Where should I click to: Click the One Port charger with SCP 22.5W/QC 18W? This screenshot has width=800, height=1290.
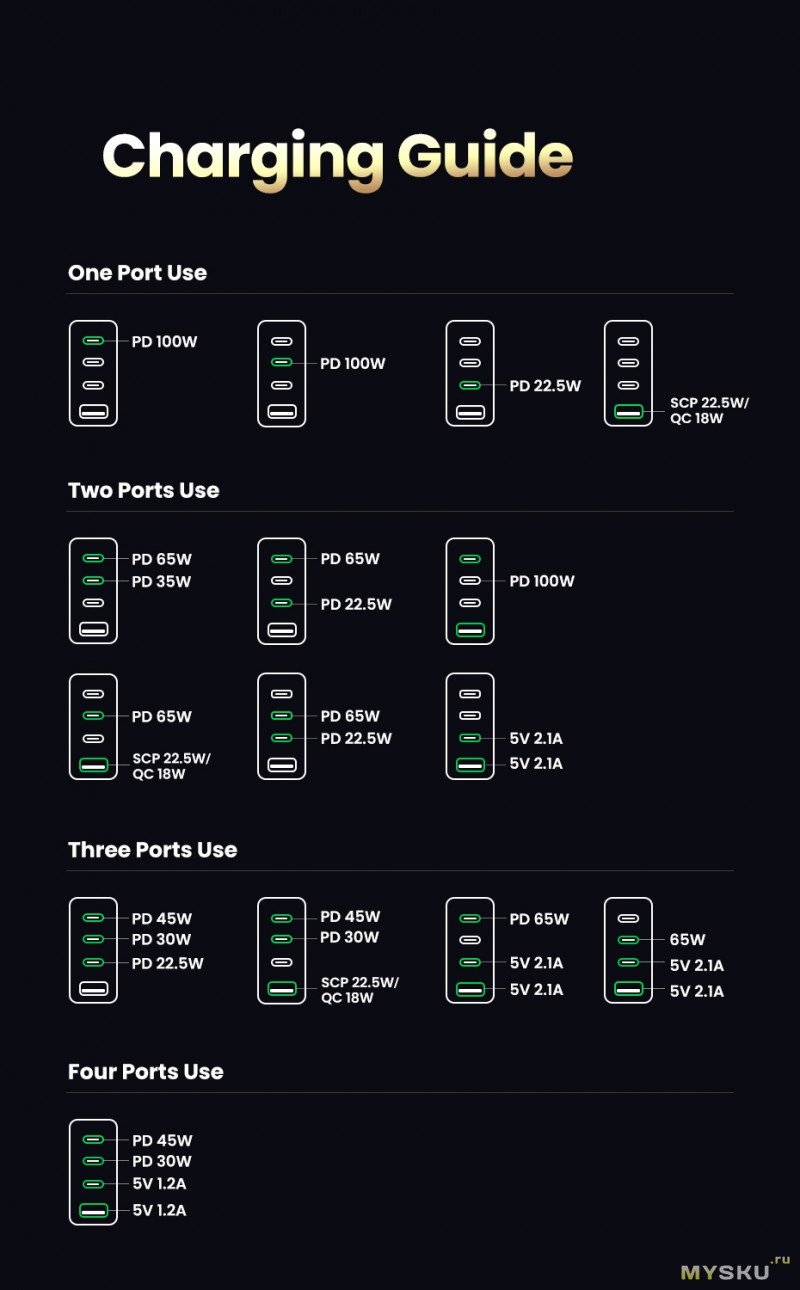628,373
